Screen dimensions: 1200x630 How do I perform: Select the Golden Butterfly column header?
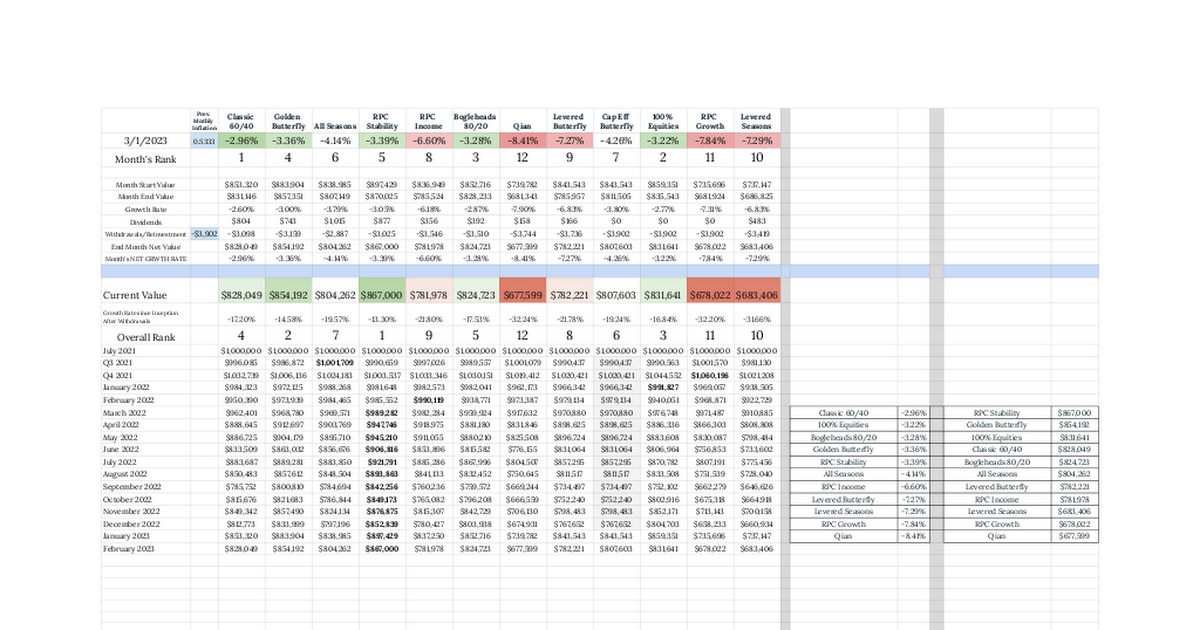pos(288,121)
